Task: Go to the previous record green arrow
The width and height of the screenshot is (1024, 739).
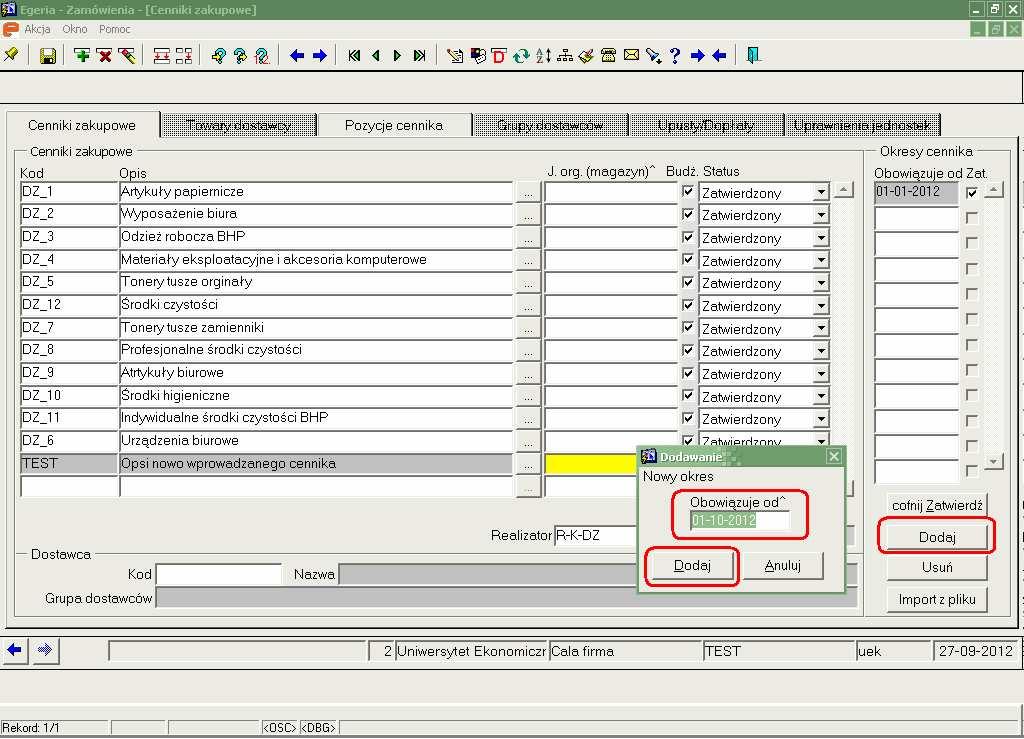Action: pos(376,55)
